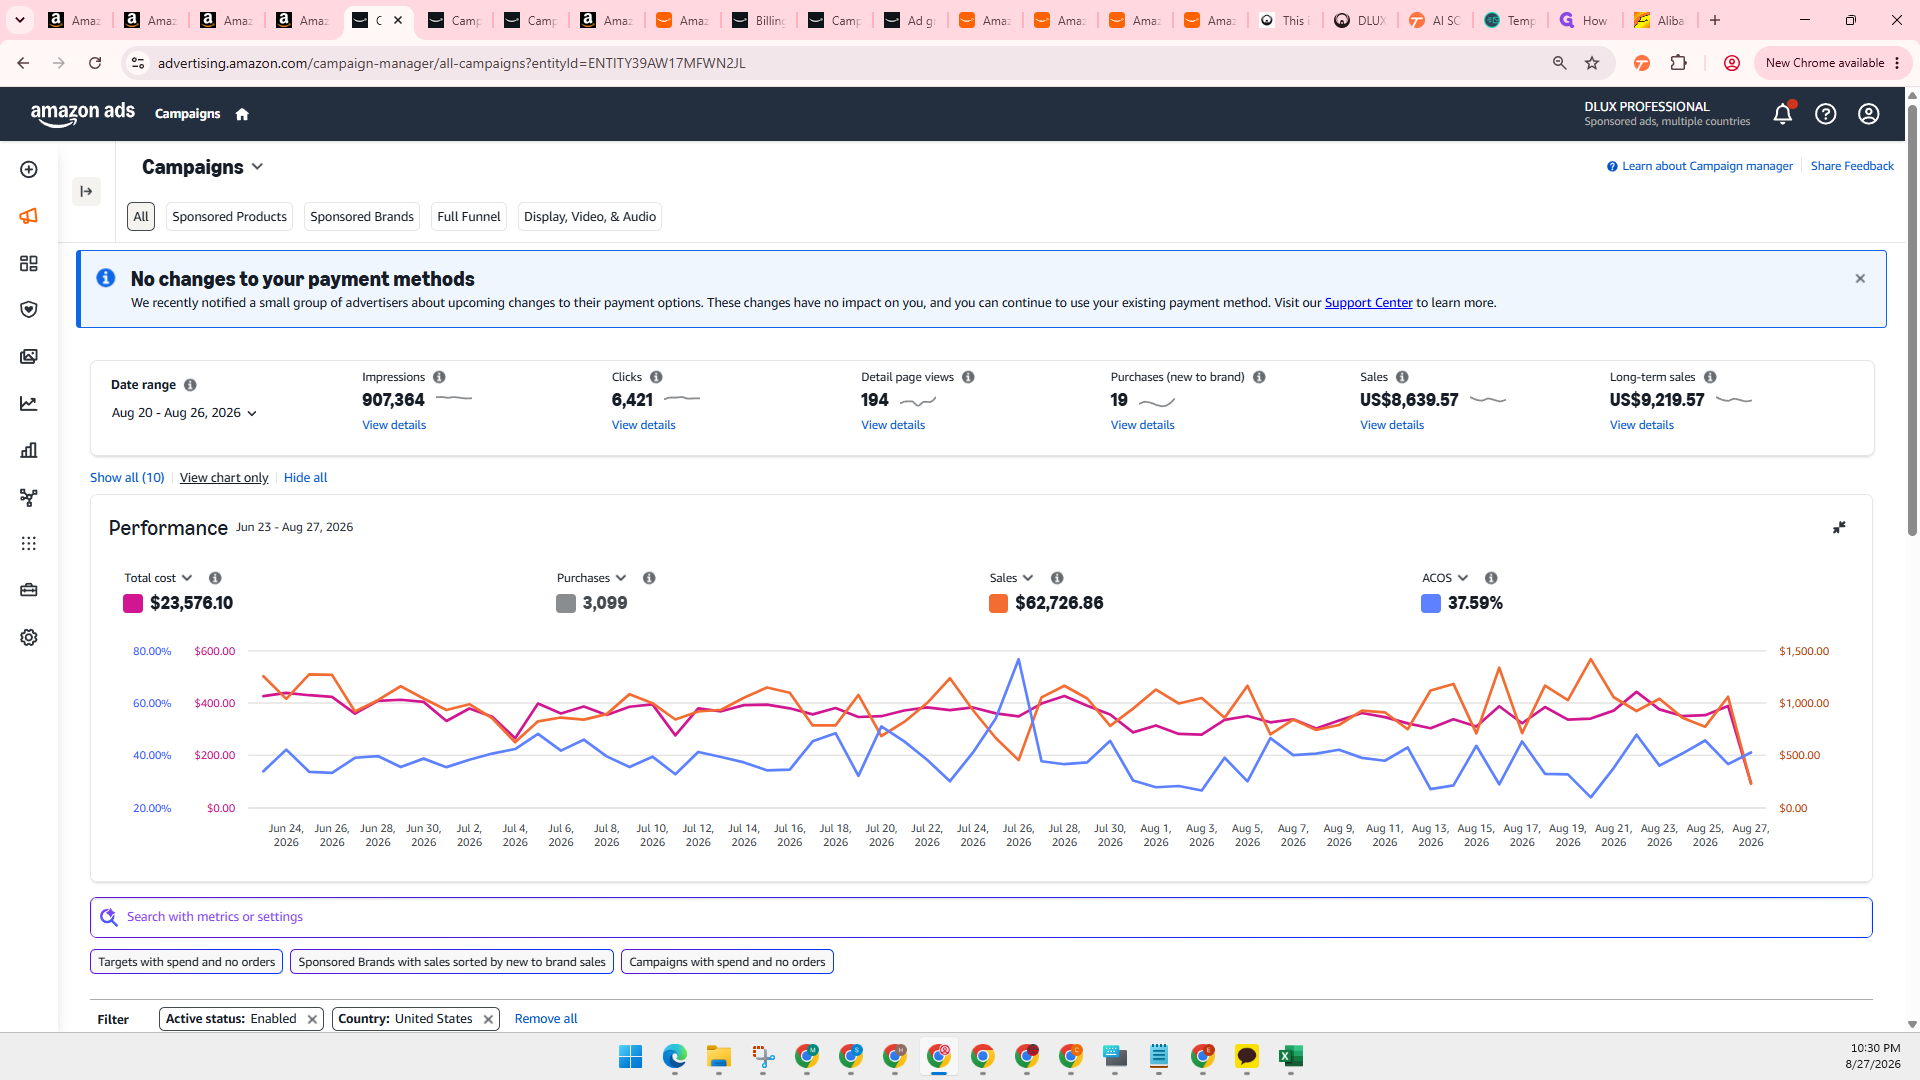Image resolution: width=1920 pixels, height=1080 pixels.
Task: Open the help question mark icon
Action: (x=1826, y=114)
